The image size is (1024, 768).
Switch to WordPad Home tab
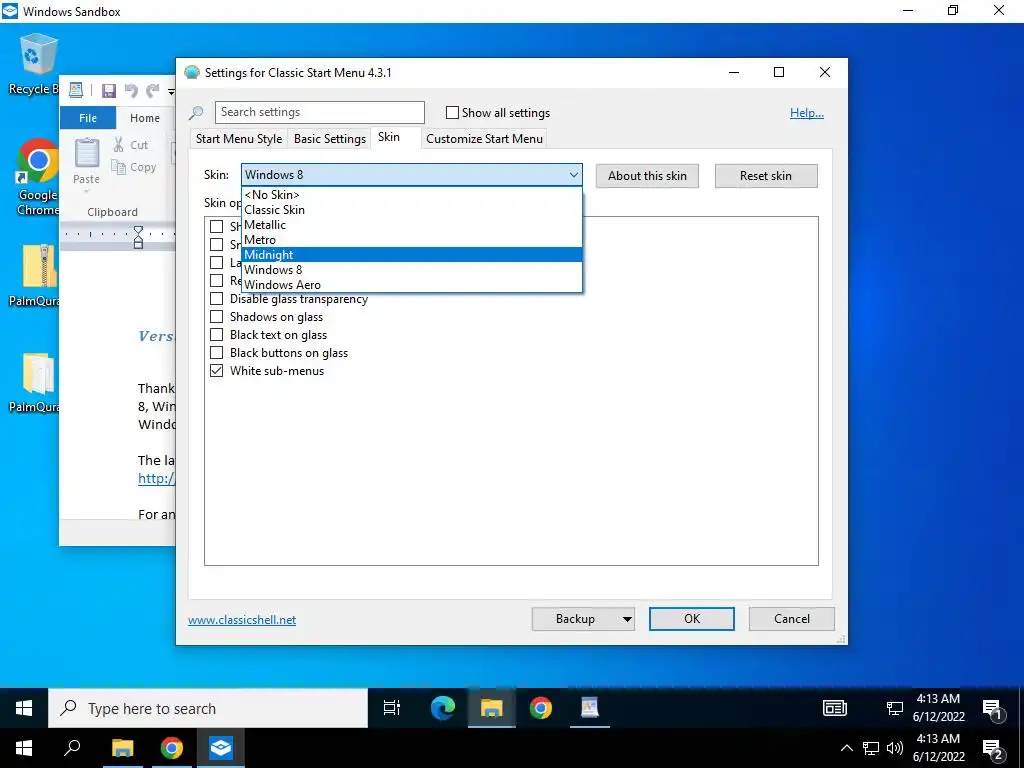click(x=144, y=118)
